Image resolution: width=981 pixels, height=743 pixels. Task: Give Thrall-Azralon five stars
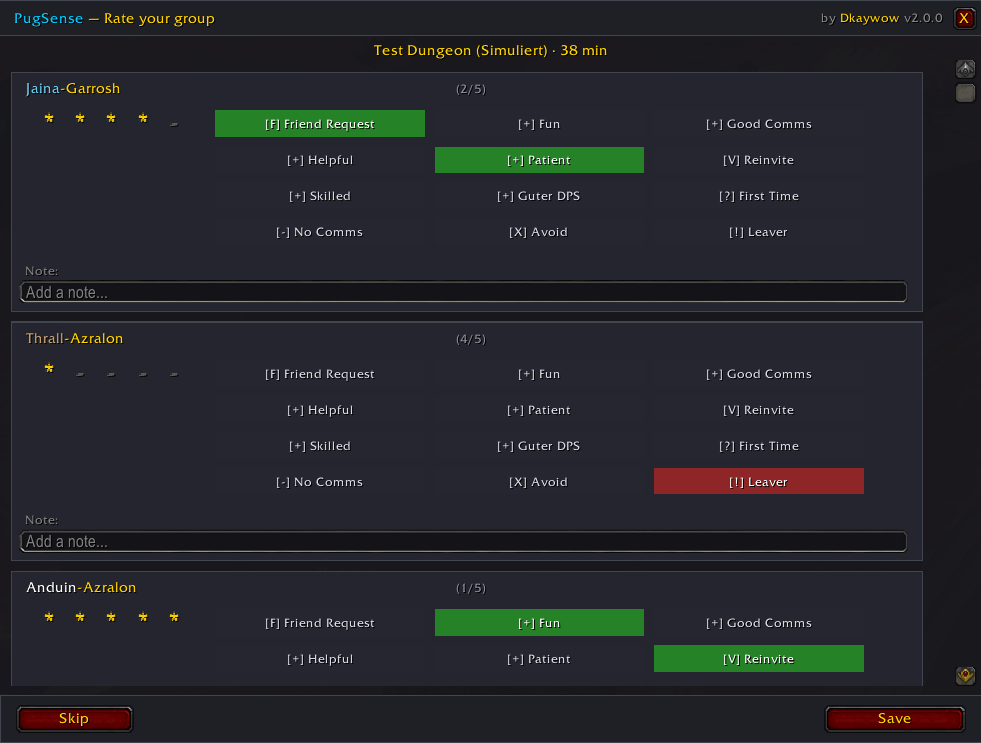pos(174,374)
